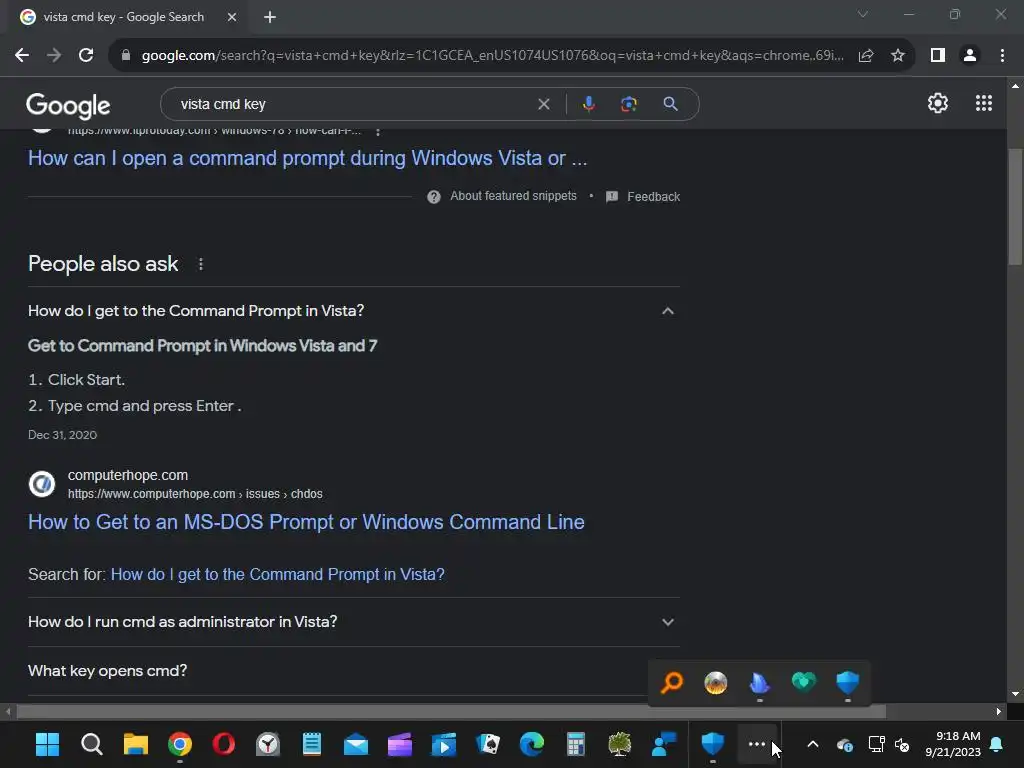Click the horizontal scrollbar thumb

[x=451, y=711]
